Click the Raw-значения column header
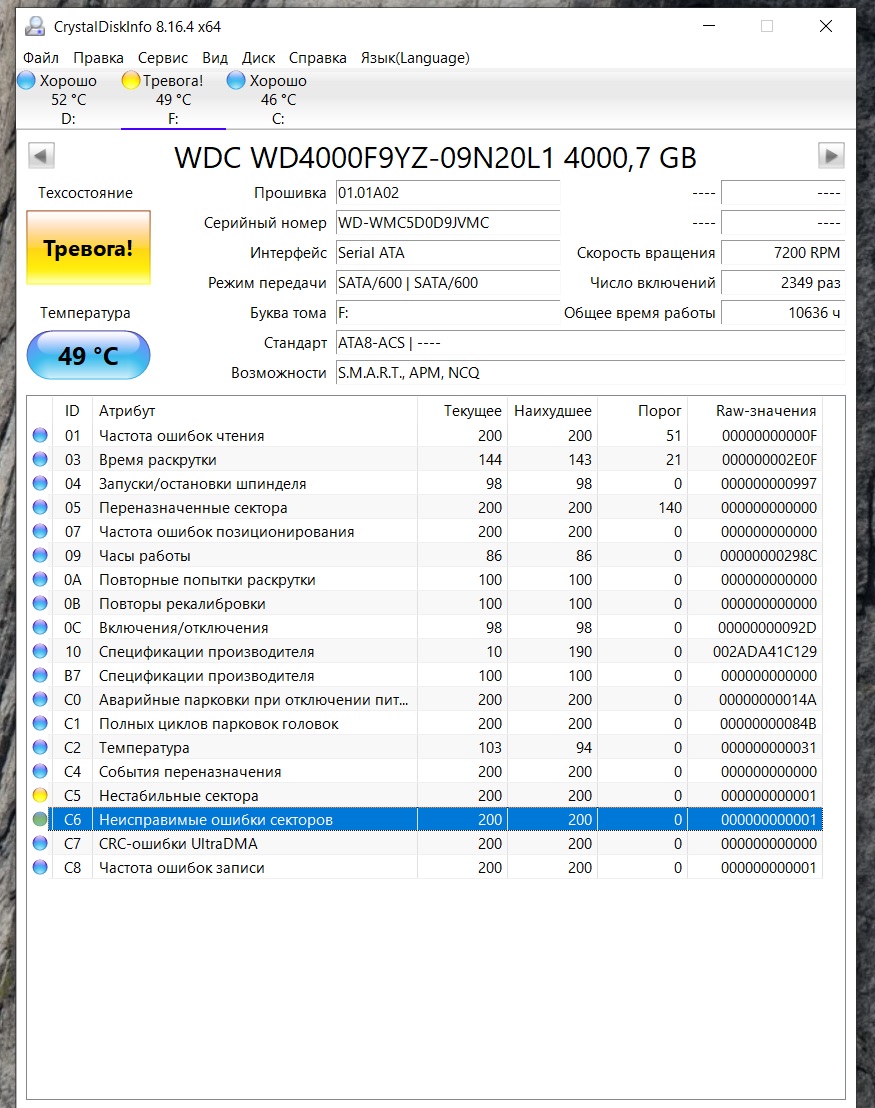 tap(755, 411)
